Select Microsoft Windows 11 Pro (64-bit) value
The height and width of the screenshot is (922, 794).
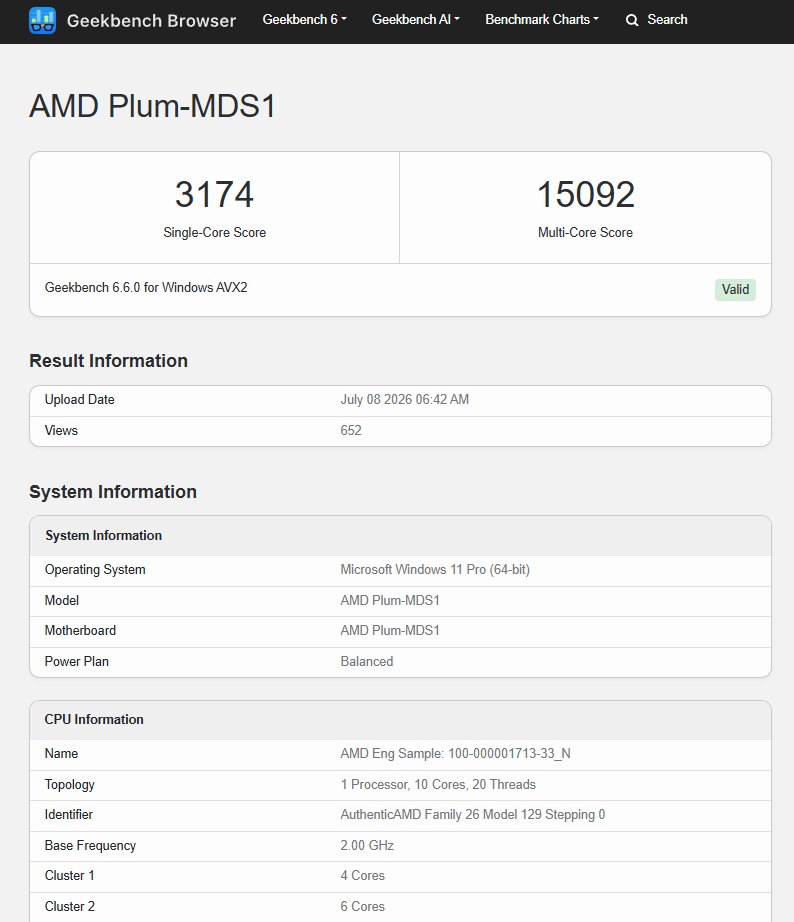pyautogui.click(x=435, y=570)
